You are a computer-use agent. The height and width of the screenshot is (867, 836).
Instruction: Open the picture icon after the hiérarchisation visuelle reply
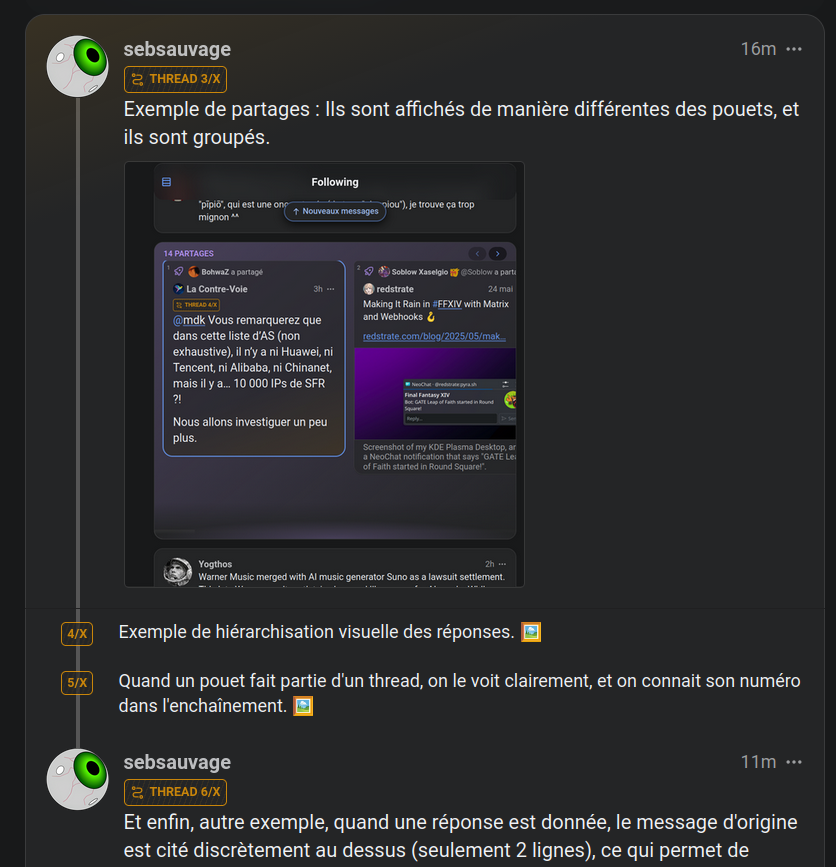(x=531, y=632)
